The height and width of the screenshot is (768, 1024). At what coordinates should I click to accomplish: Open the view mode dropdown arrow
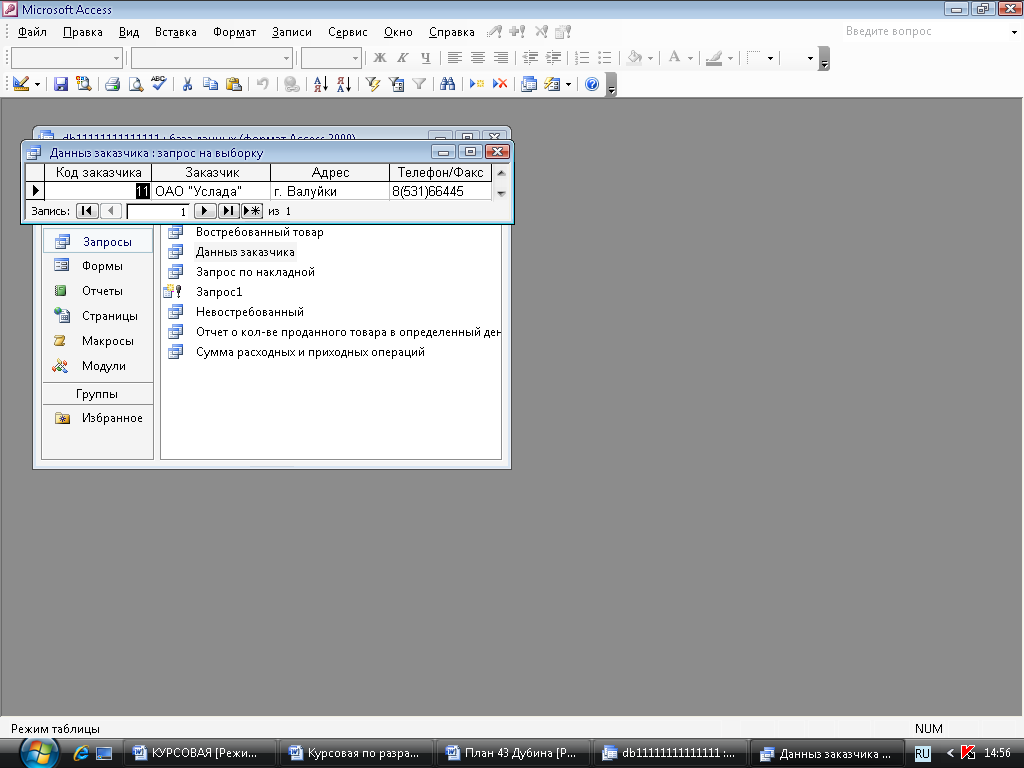click(37, 84)
